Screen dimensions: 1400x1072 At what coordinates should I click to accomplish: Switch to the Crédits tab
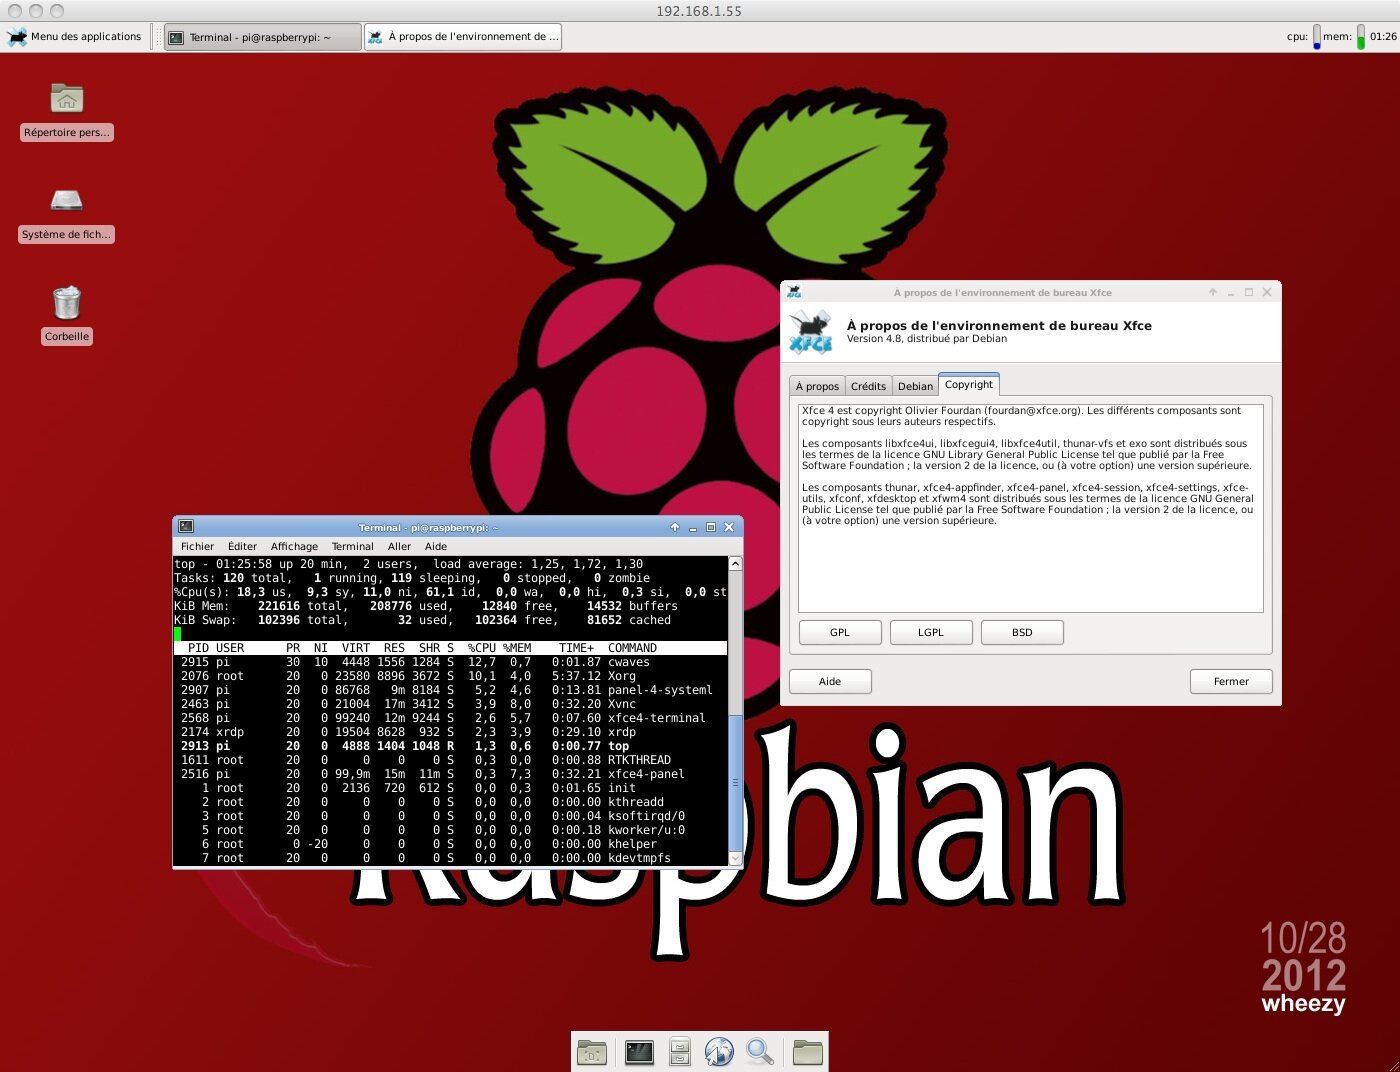click(x=868, y=386)
